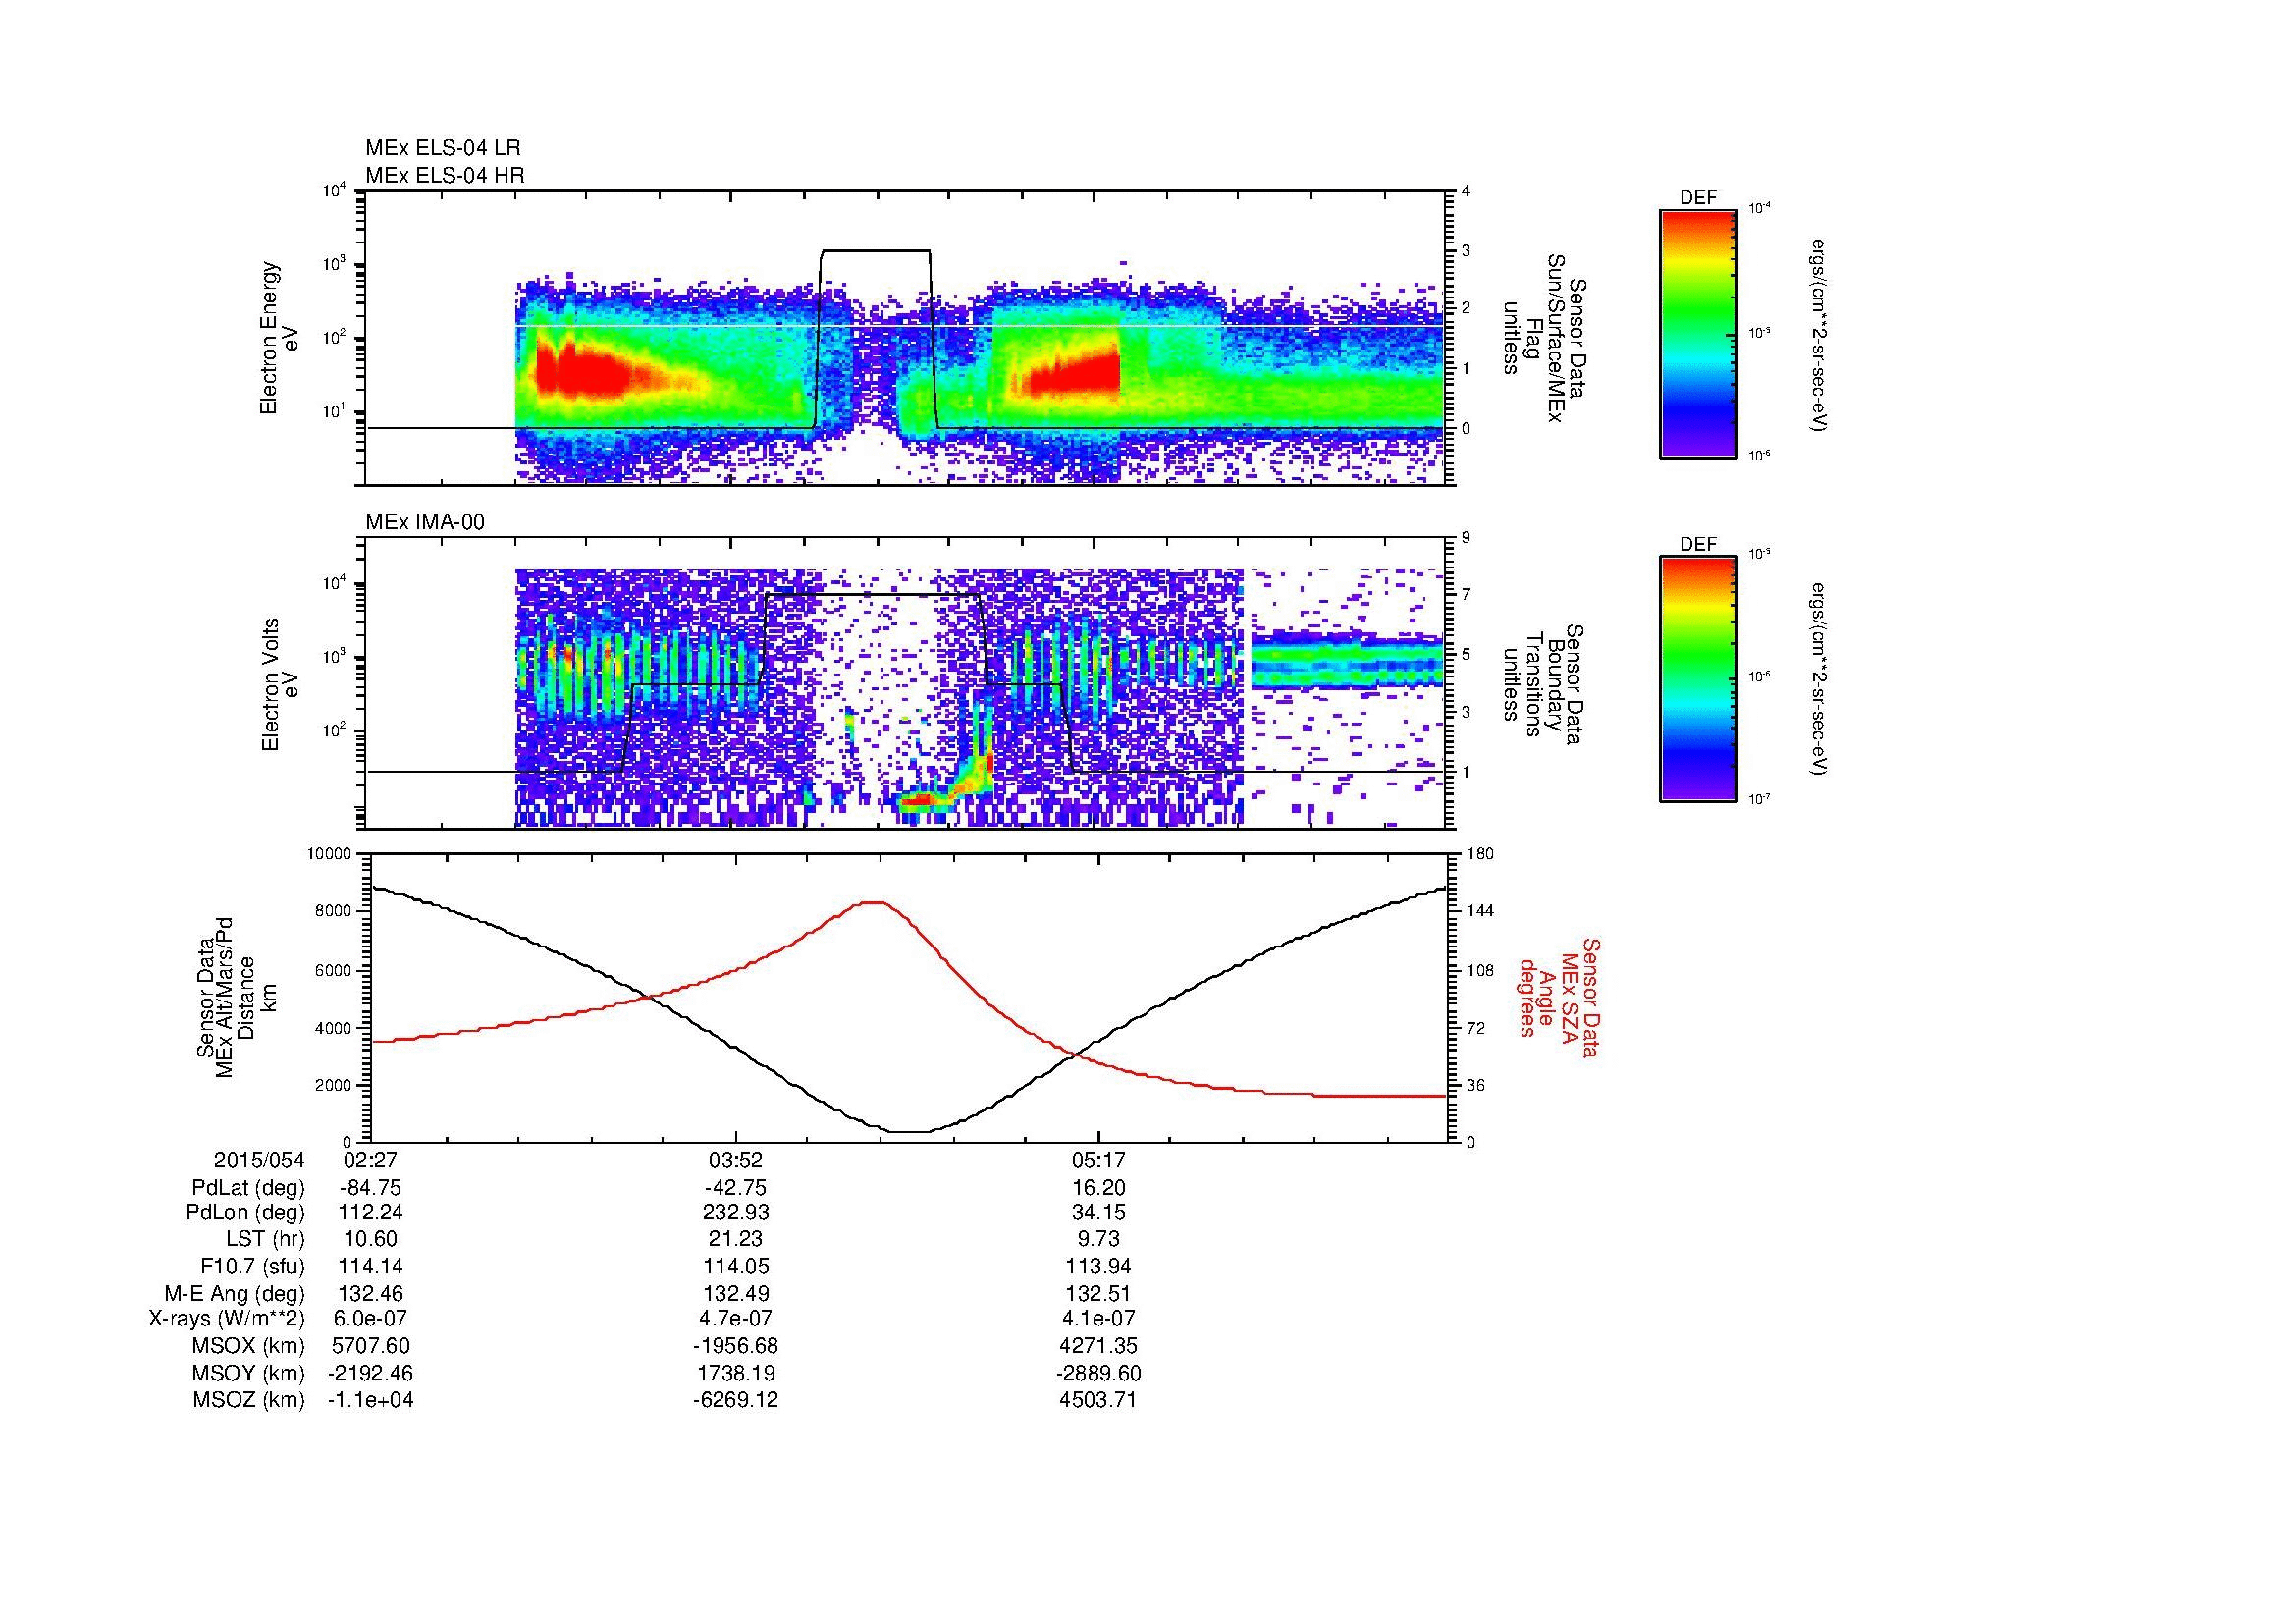Click the 'MEx IMA-00' panel title
The height and width of the screenshot is (1623, 2296).
point(425,522)
